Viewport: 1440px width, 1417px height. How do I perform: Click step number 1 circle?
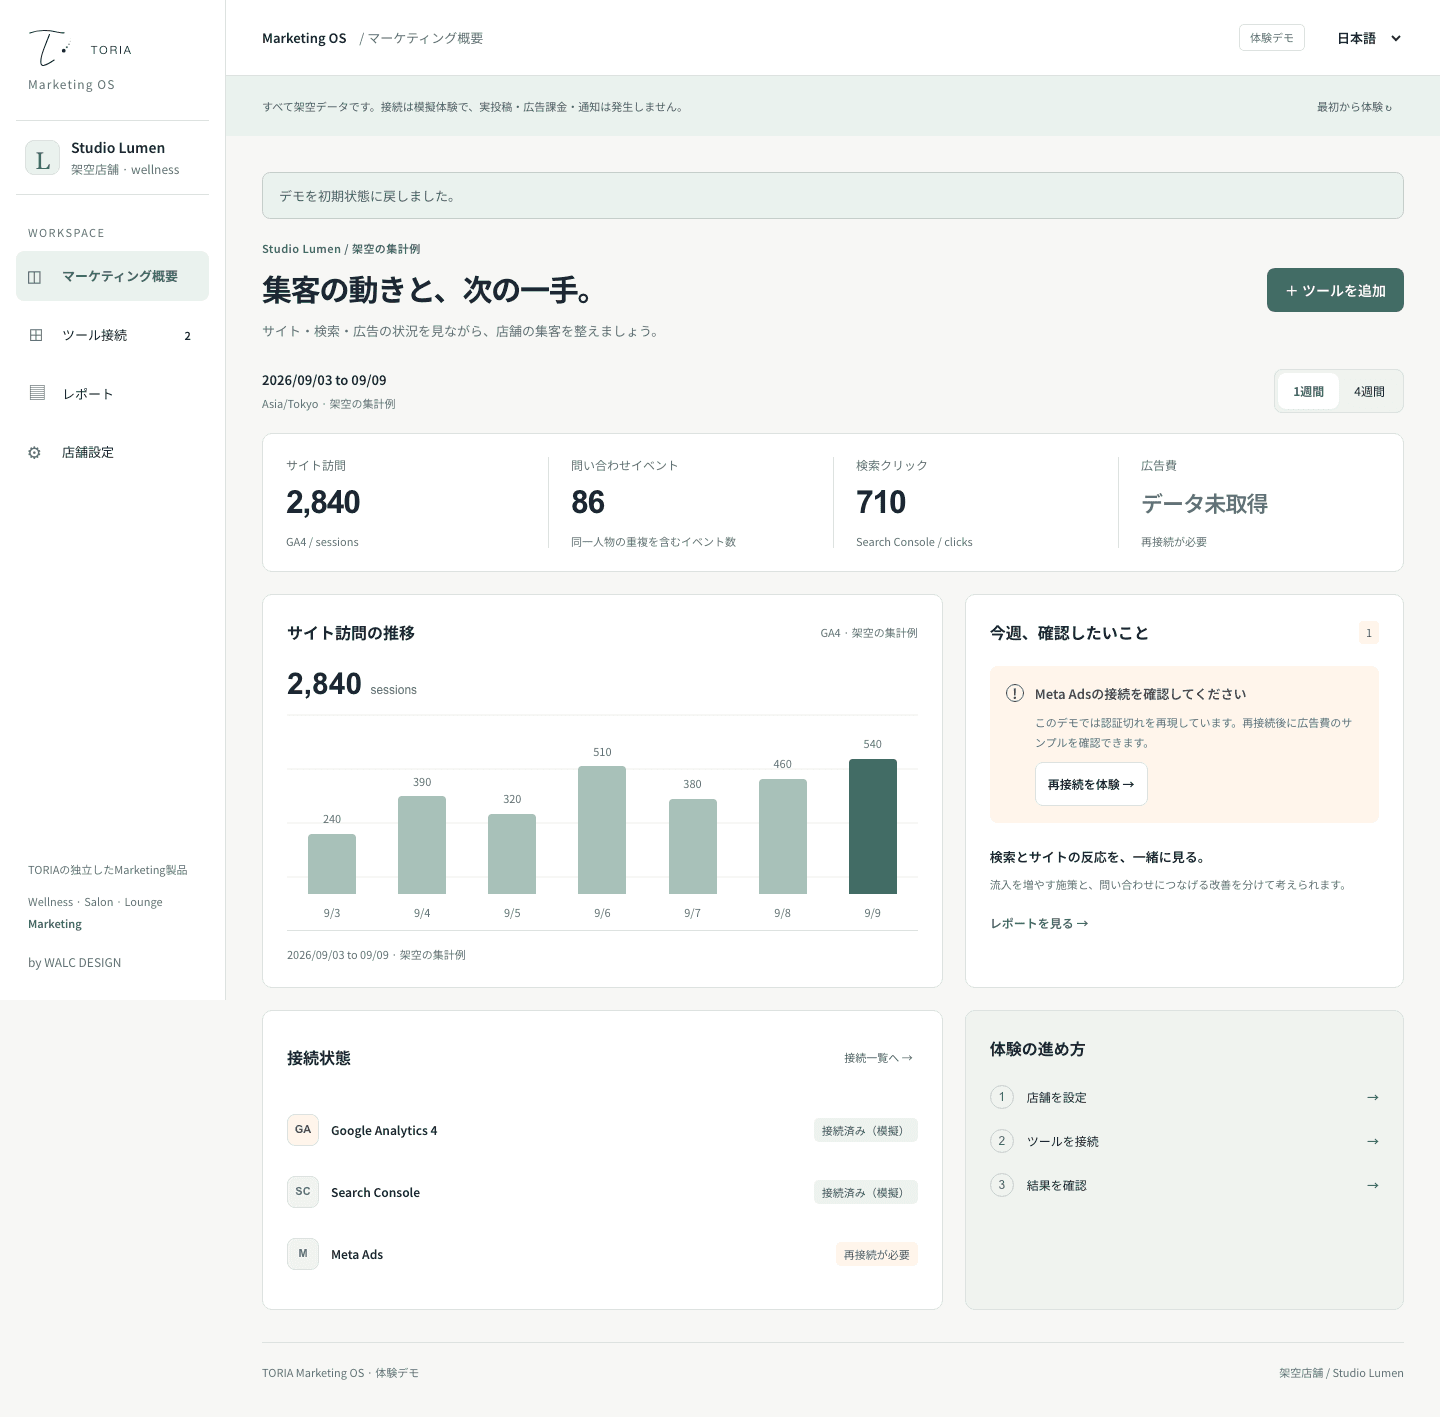[1002, 1097]
